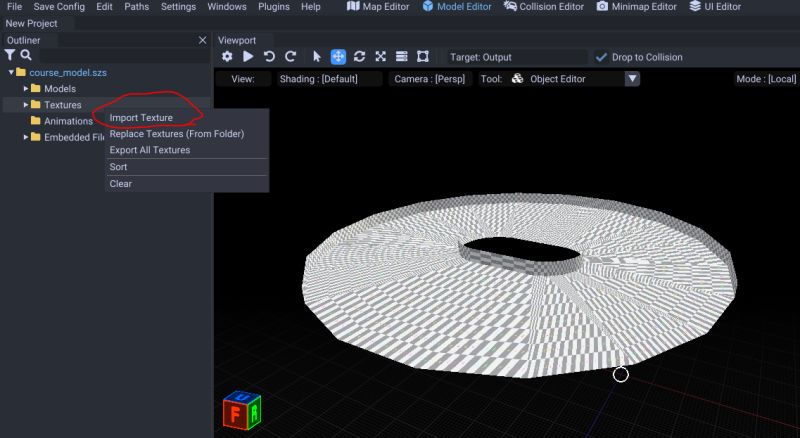Select the scale gizmo tool
Screen dimensions: 800x438
381,57
